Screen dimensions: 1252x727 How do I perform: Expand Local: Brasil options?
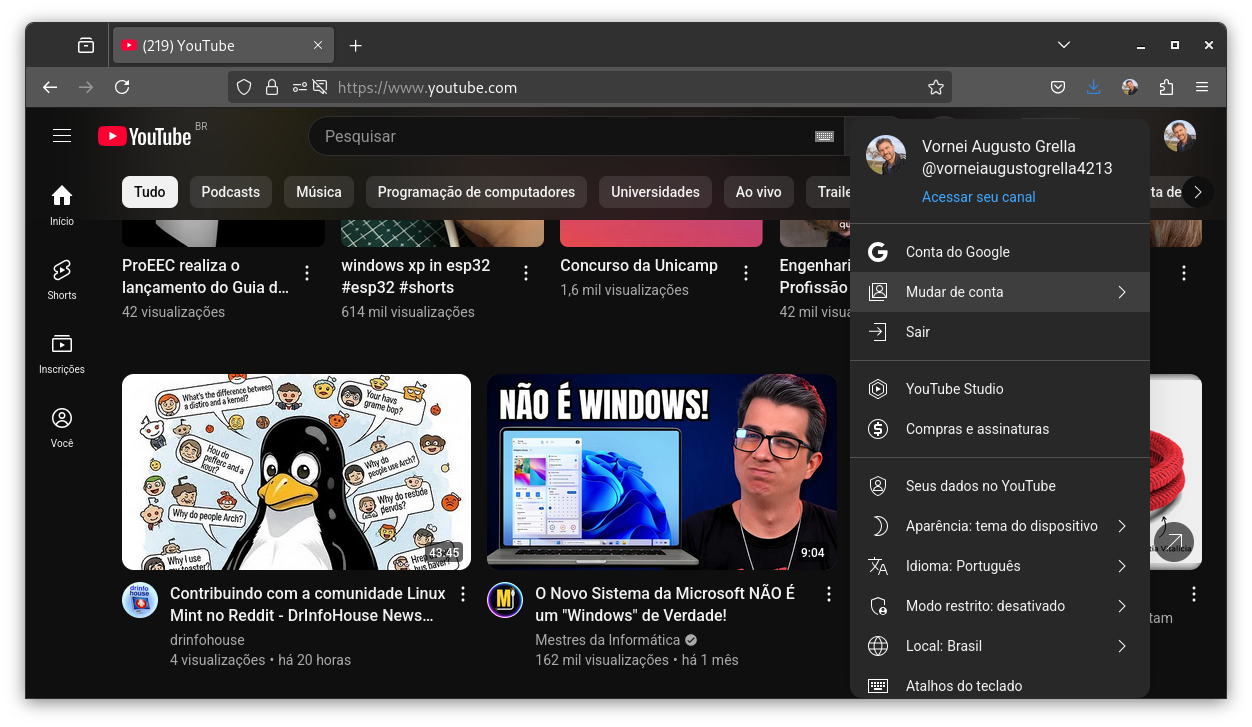tap(1000, 646)
